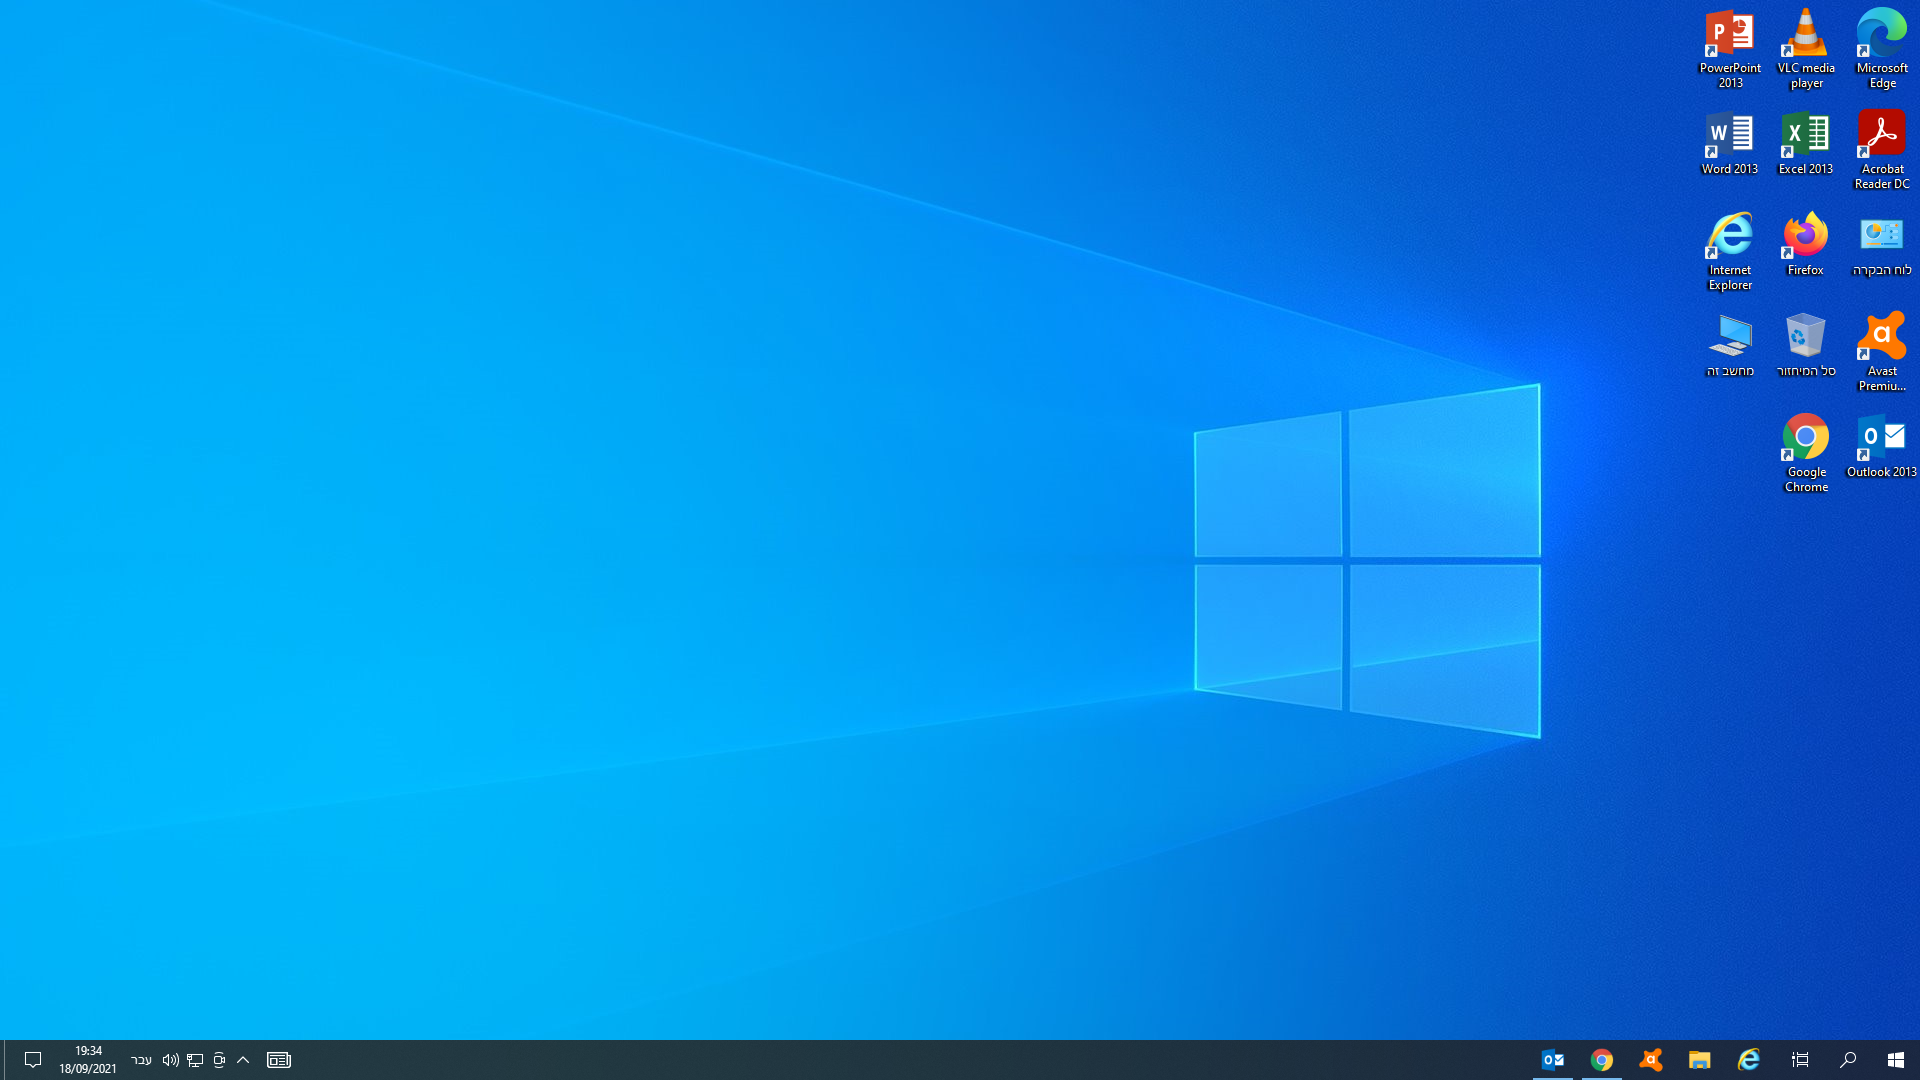Expand hidden system tray icons chevron
Viewport: 1920px width, 1080px height.
click(x=243, y=1060)
